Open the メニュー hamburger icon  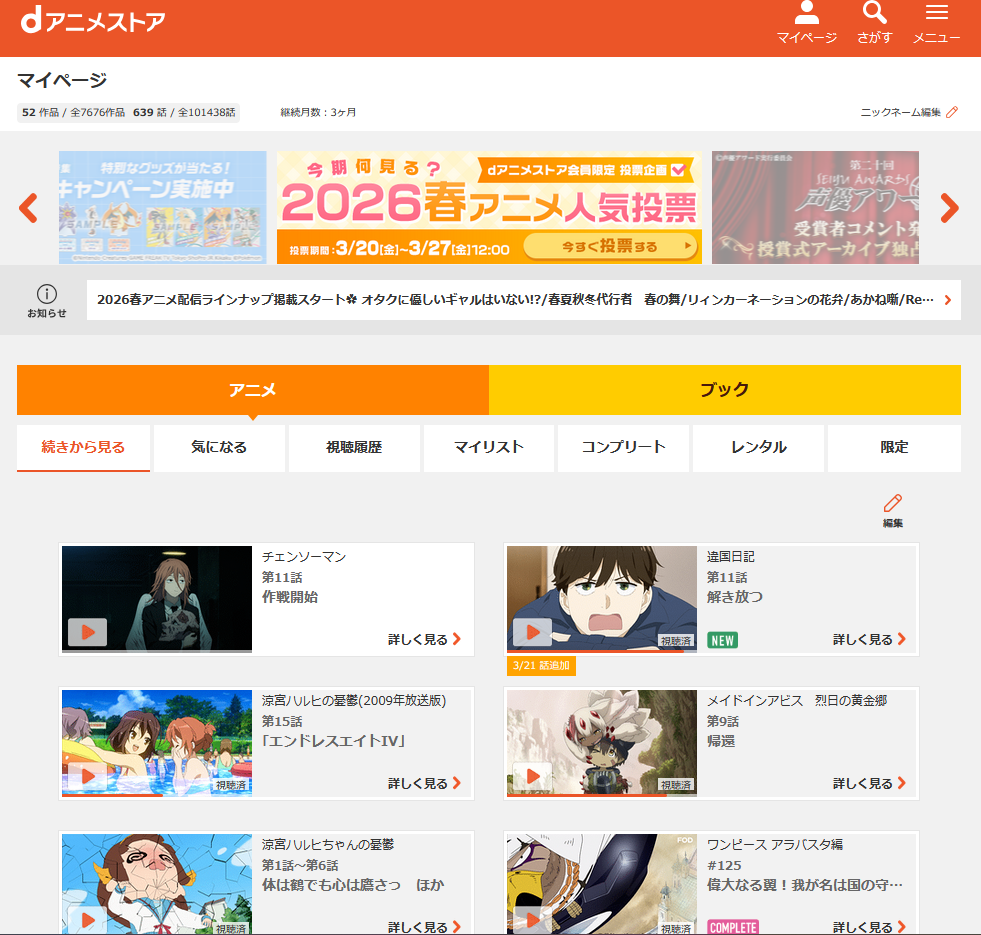click(936, 23)
